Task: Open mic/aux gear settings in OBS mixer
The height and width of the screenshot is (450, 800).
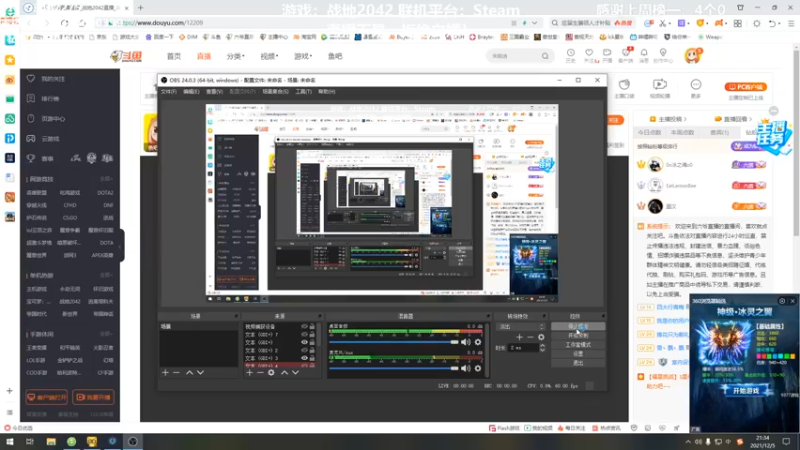Action: [x=478, y=368]
